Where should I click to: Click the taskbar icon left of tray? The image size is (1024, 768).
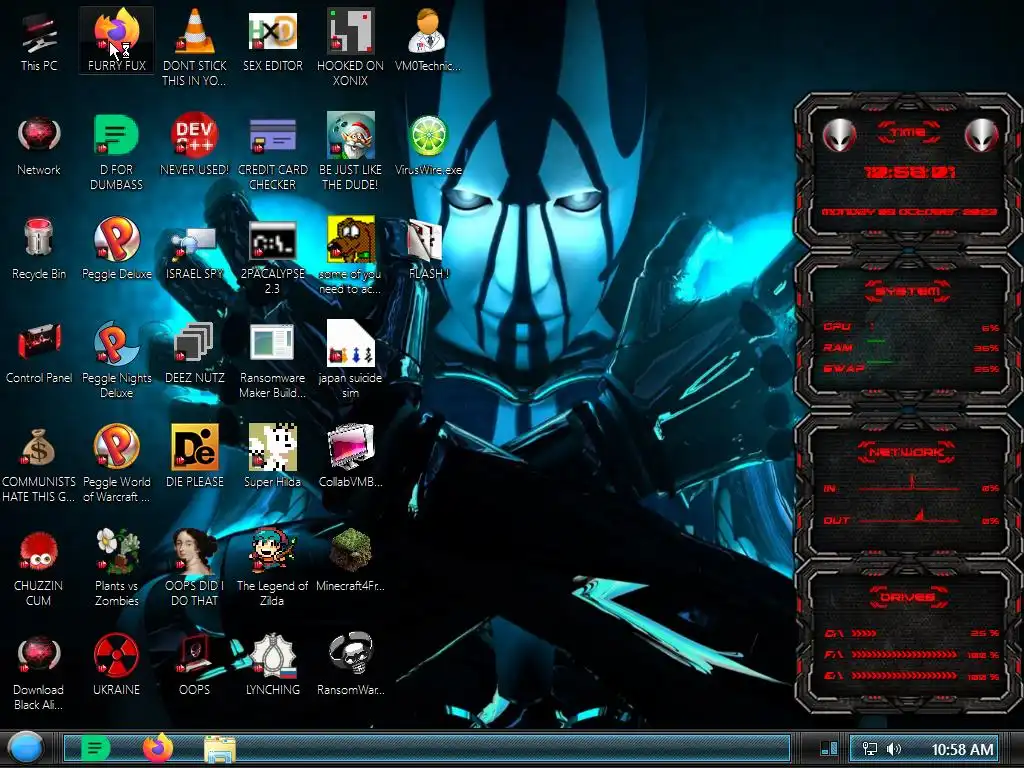tap(829, 748)
